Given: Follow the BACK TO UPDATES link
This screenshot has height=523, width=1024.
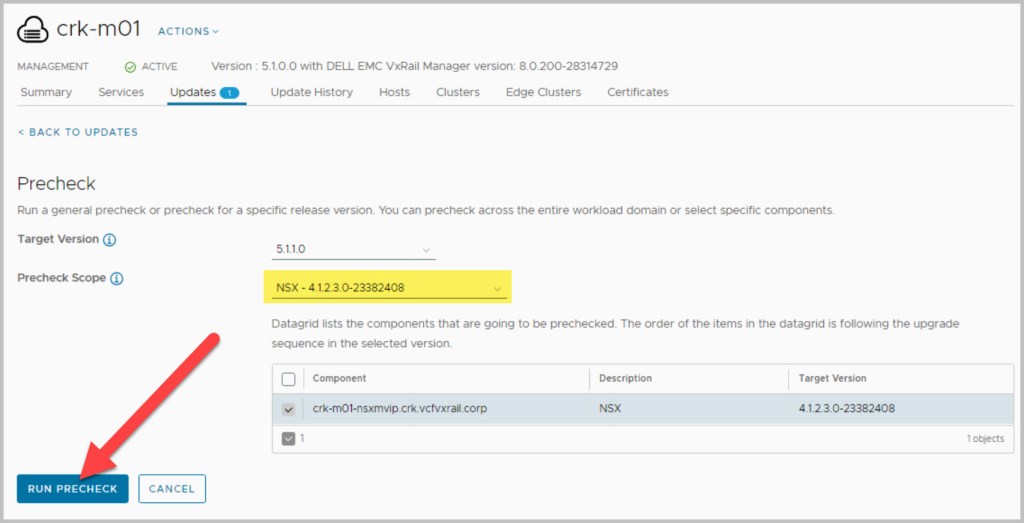Looking at the screenshot, I should coord(78,132).
